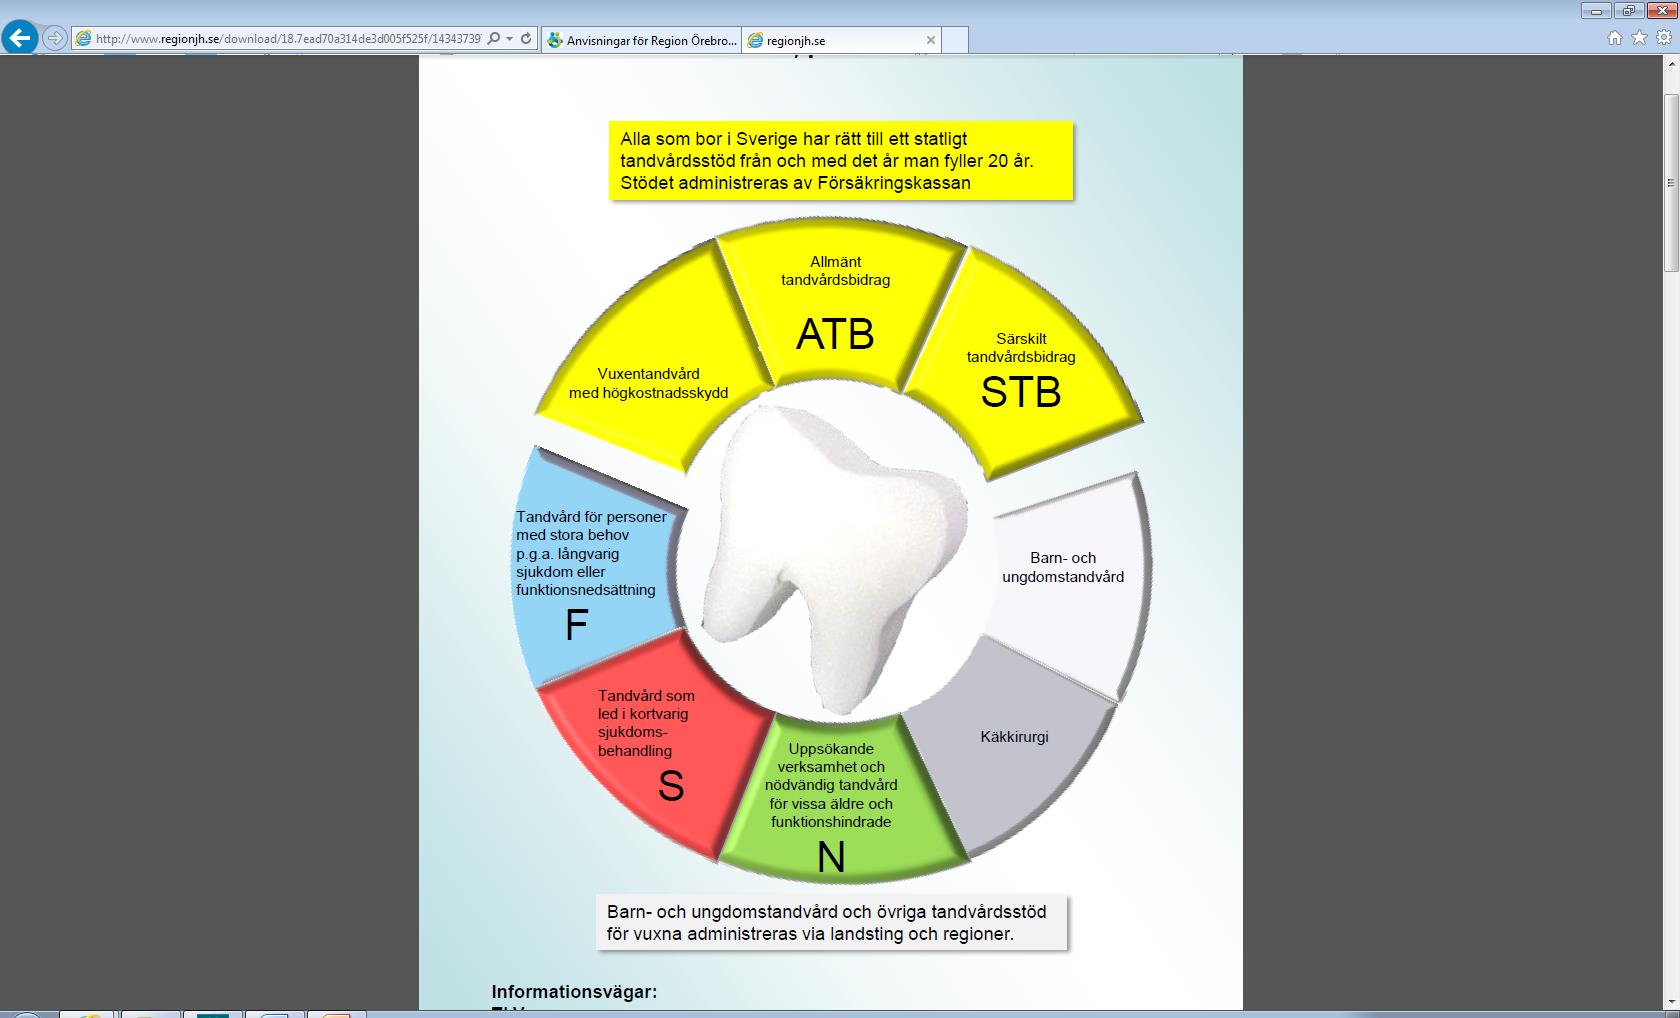Click the IE page icon in the address bar

click(84, 39)
